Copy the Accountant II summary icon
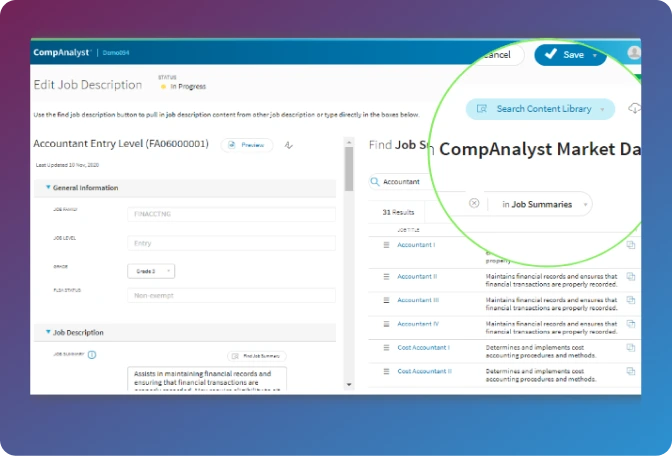This screenshot has width=672, height=456. coord(631,276)
